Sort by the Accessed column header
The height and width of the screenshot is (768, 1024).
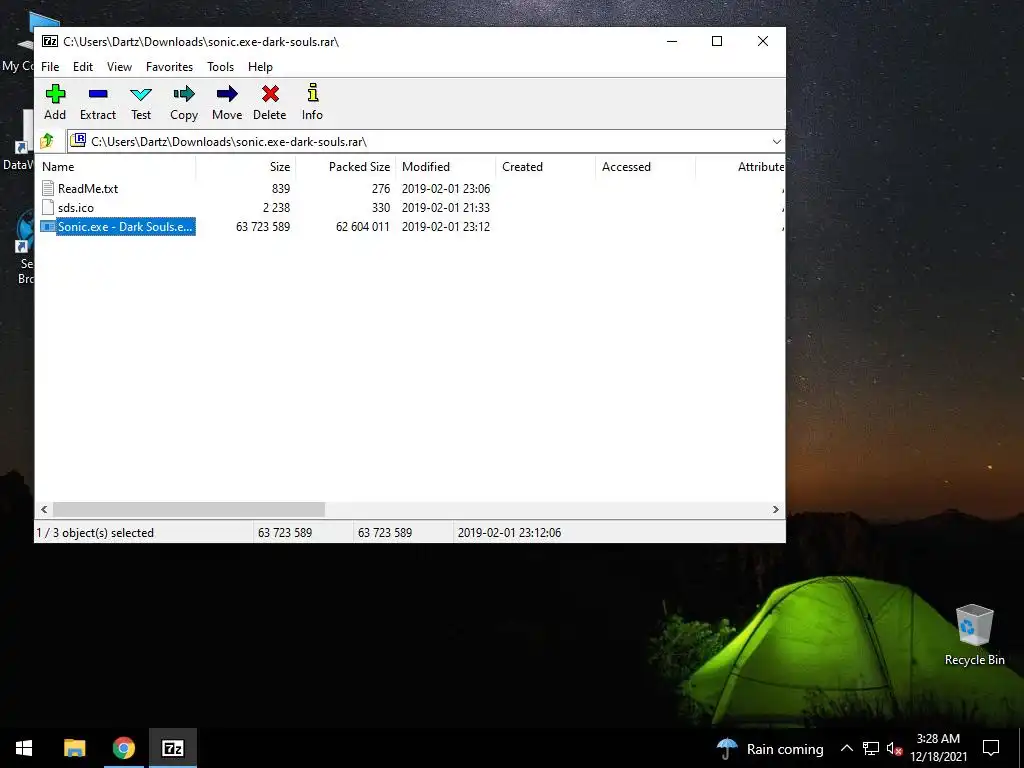[645, 167]
